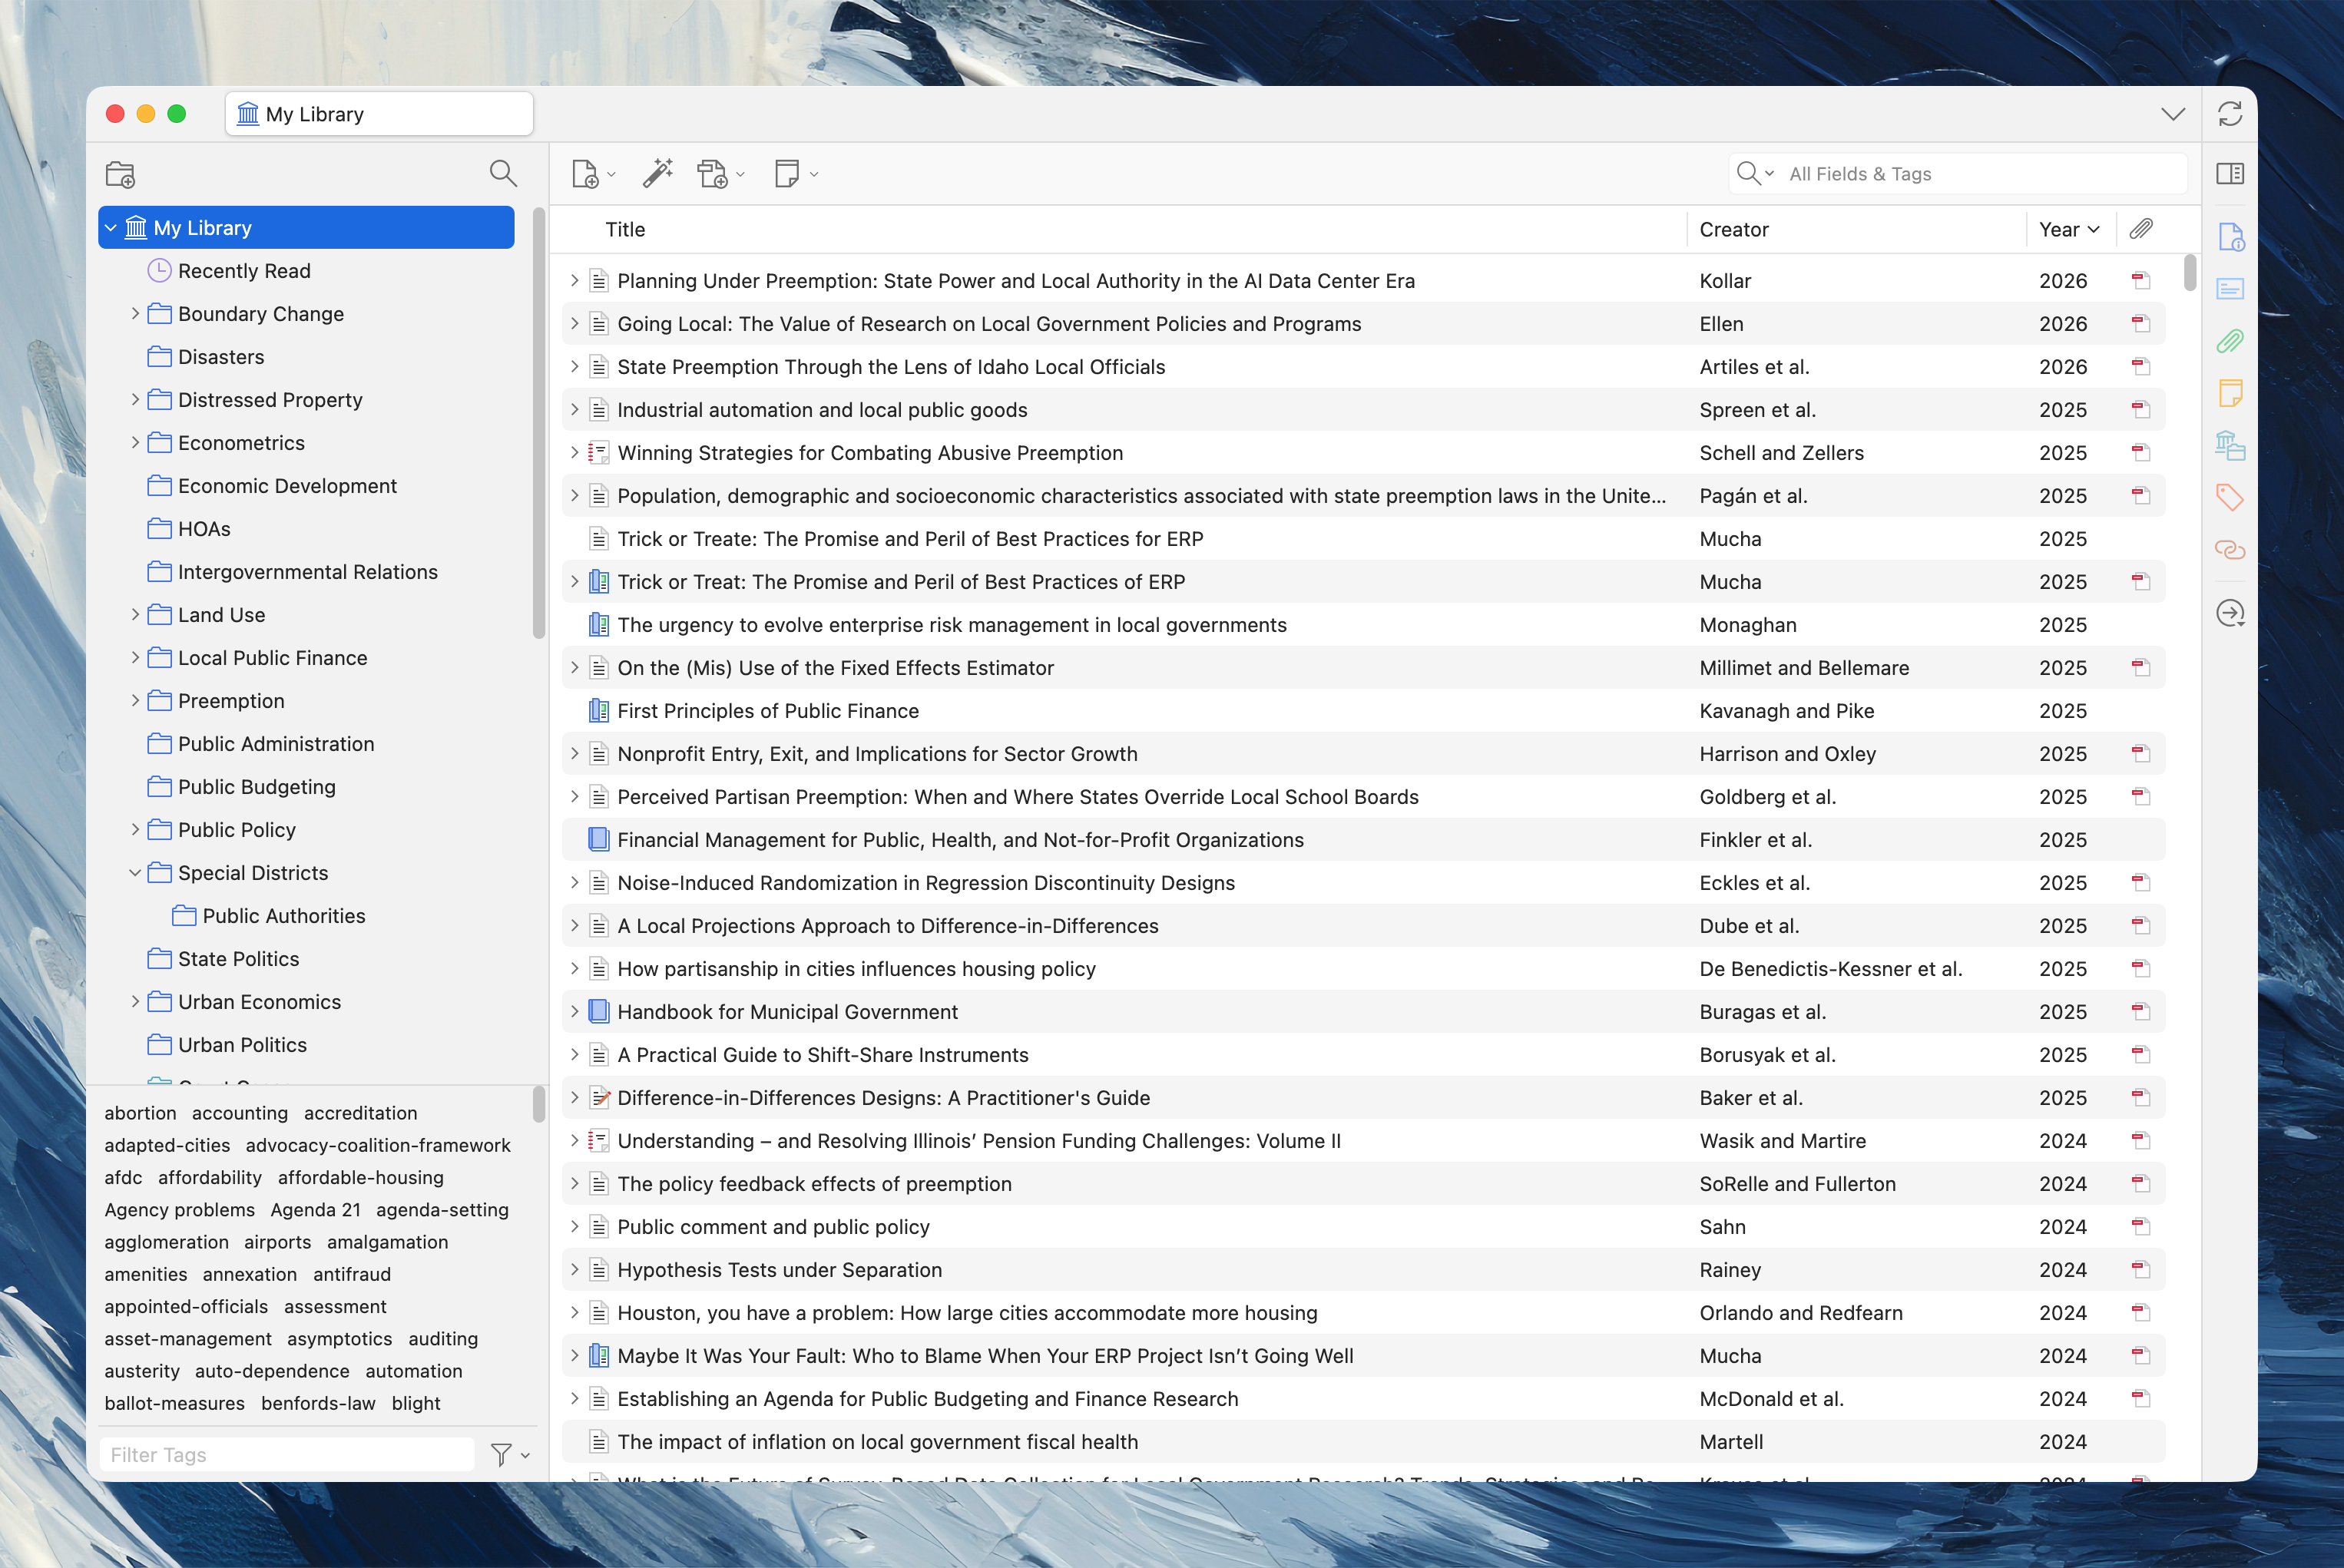
Task: Open the Attachments paperclip in side rail
Action: [x=2230, y=341]
